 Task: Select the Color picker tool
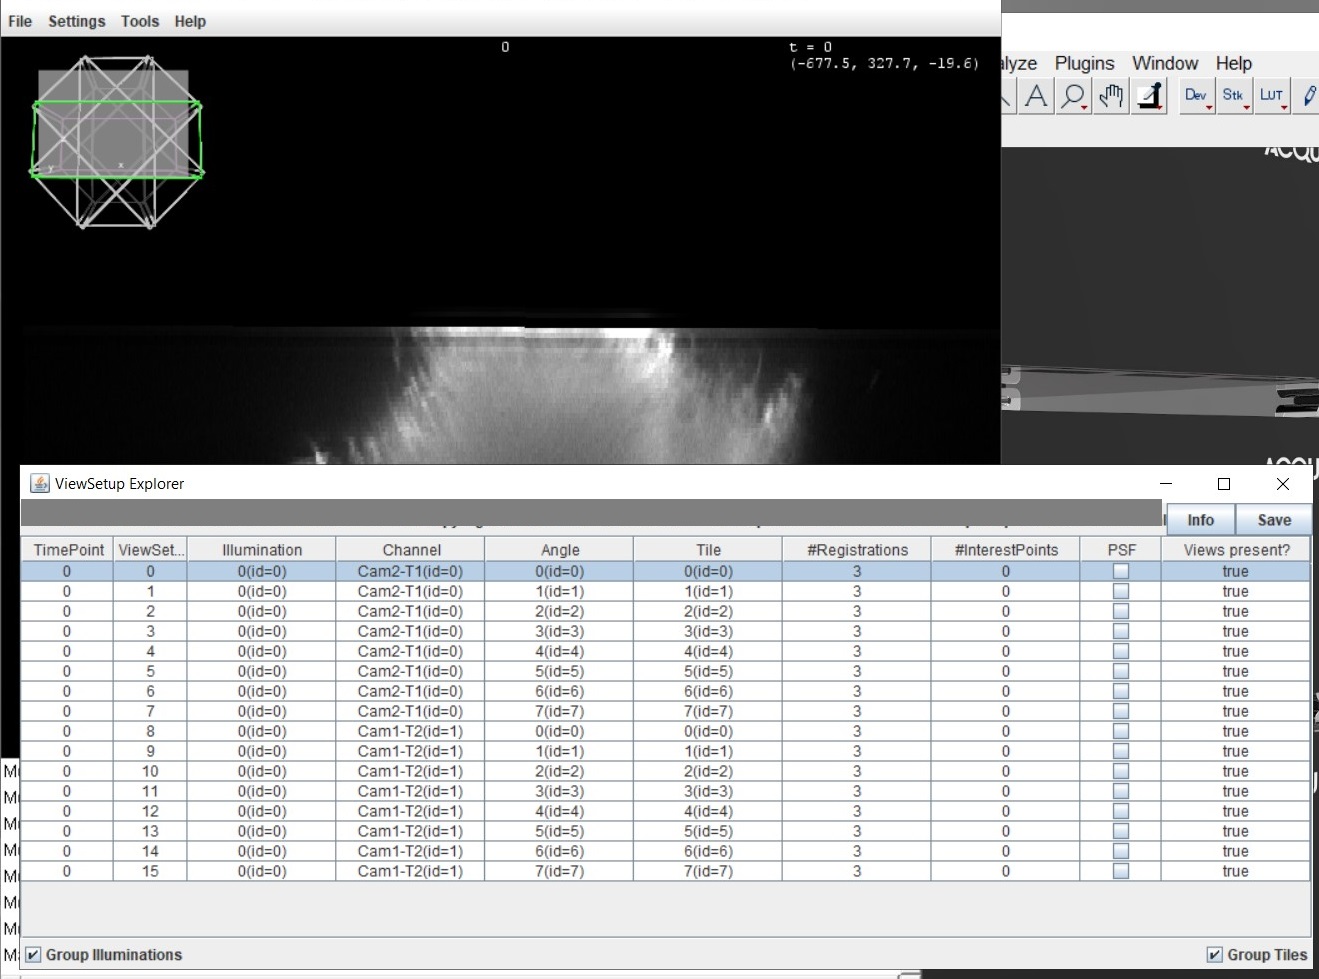pyautogui.click(x=1148, y=95)
